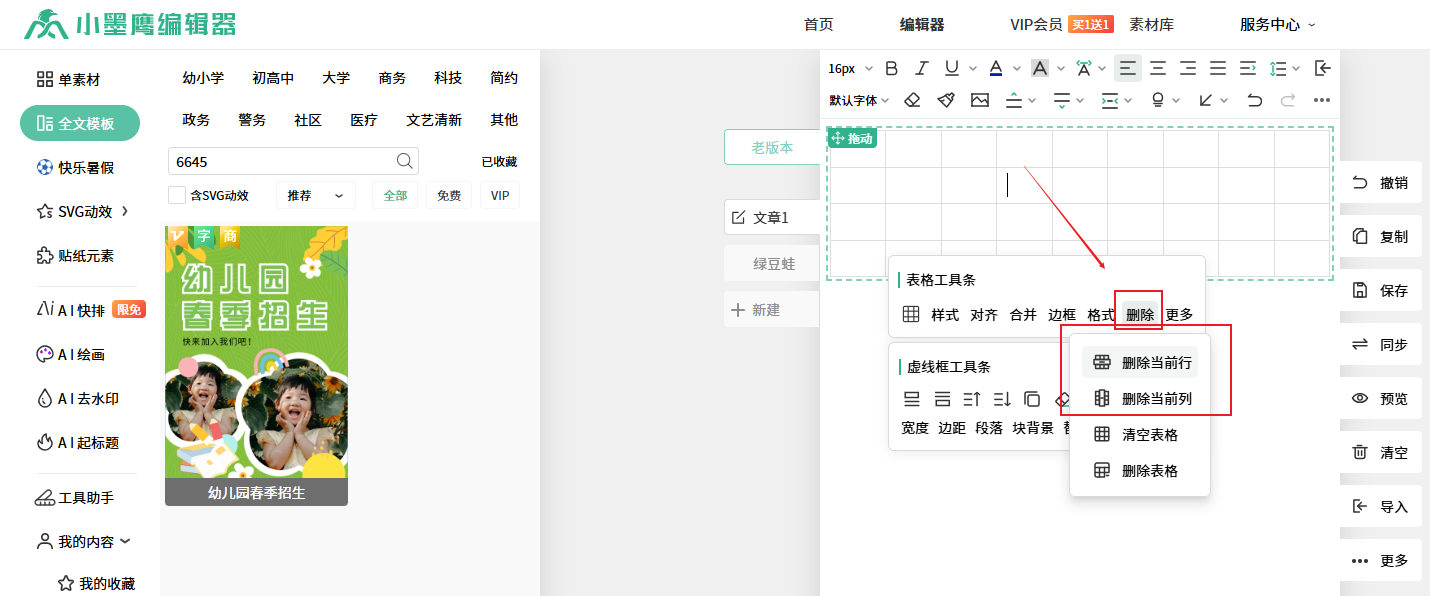
Task: Click the 老版本 button
Action: [772, 147]
